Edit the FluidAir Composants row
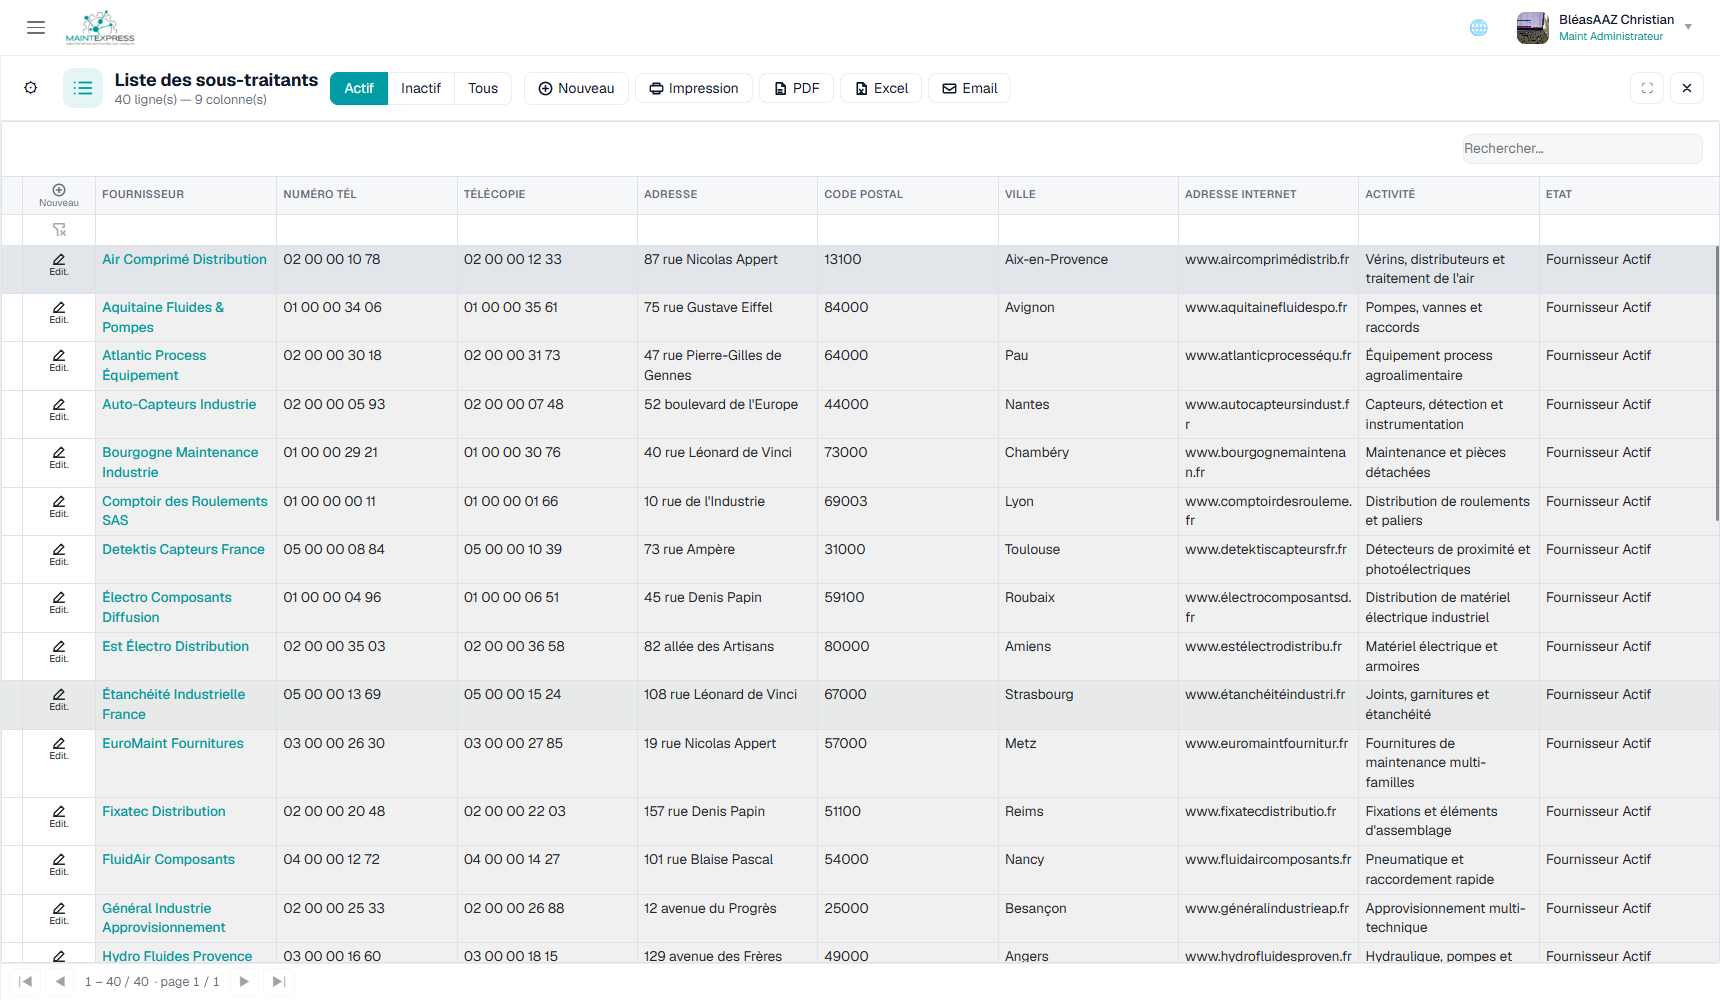Image resolution: width=1720 pixels, height=1000 pixels. [x=59, y=864]
